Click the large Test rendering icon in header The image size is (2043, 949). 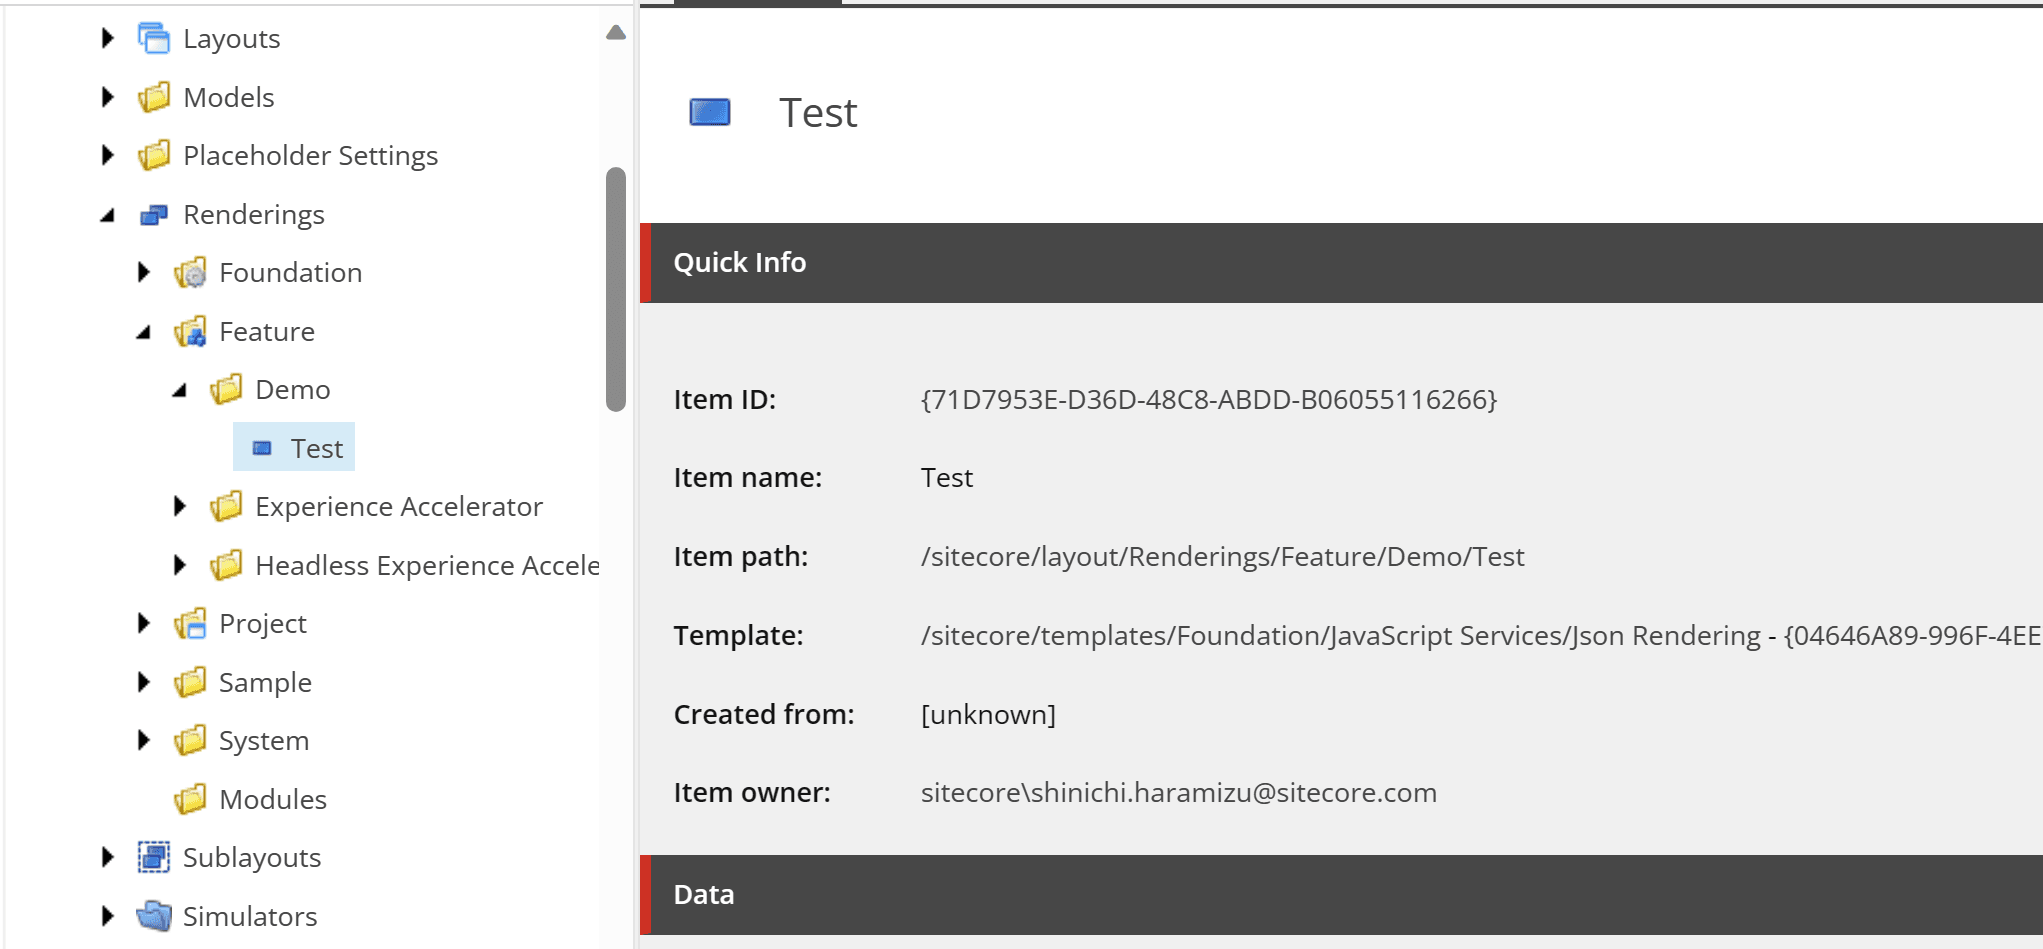click(x=710, y=112)
